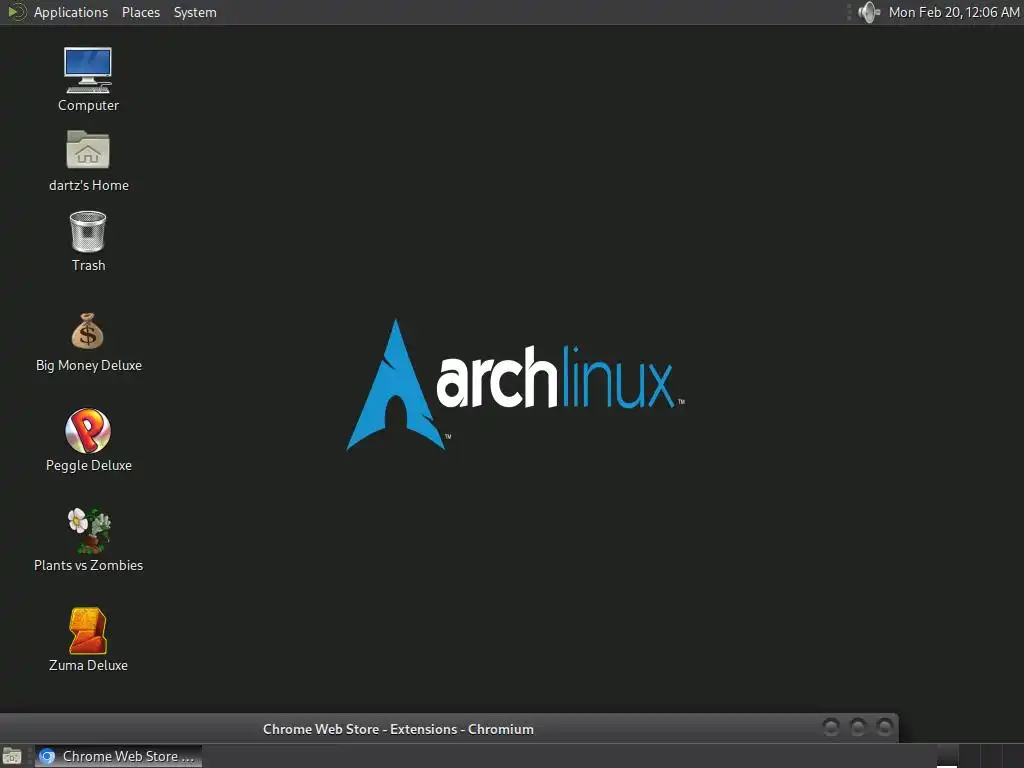Click the first Chromium title bar window button
Image resolution: width=1024 pixels, height=768 pixels.
(831, 727)
